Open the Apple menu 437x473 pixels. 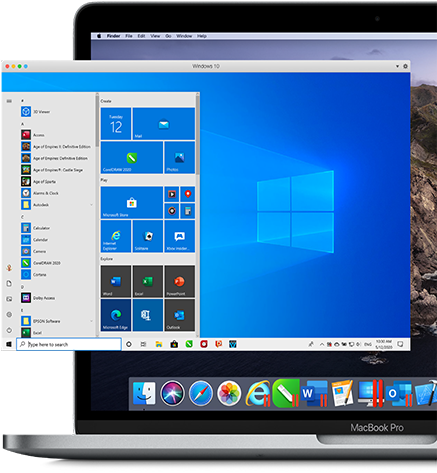99,36
